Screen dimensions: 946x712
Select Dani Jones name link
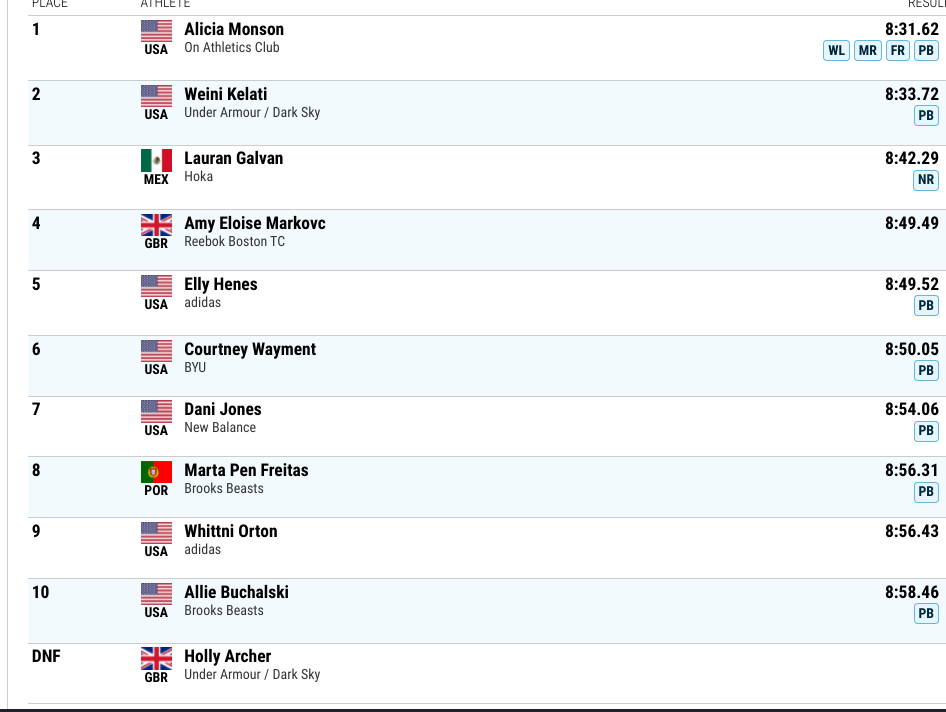223,409
